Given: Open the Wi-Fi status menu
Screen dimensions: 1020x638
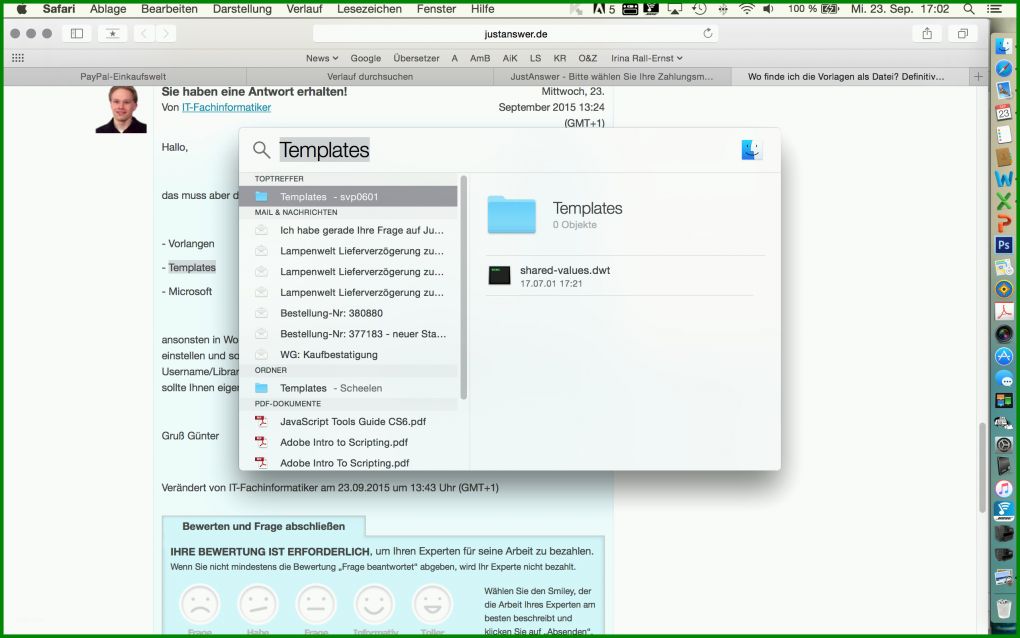Looking at the screenshot, I should (x=747, y=9).
